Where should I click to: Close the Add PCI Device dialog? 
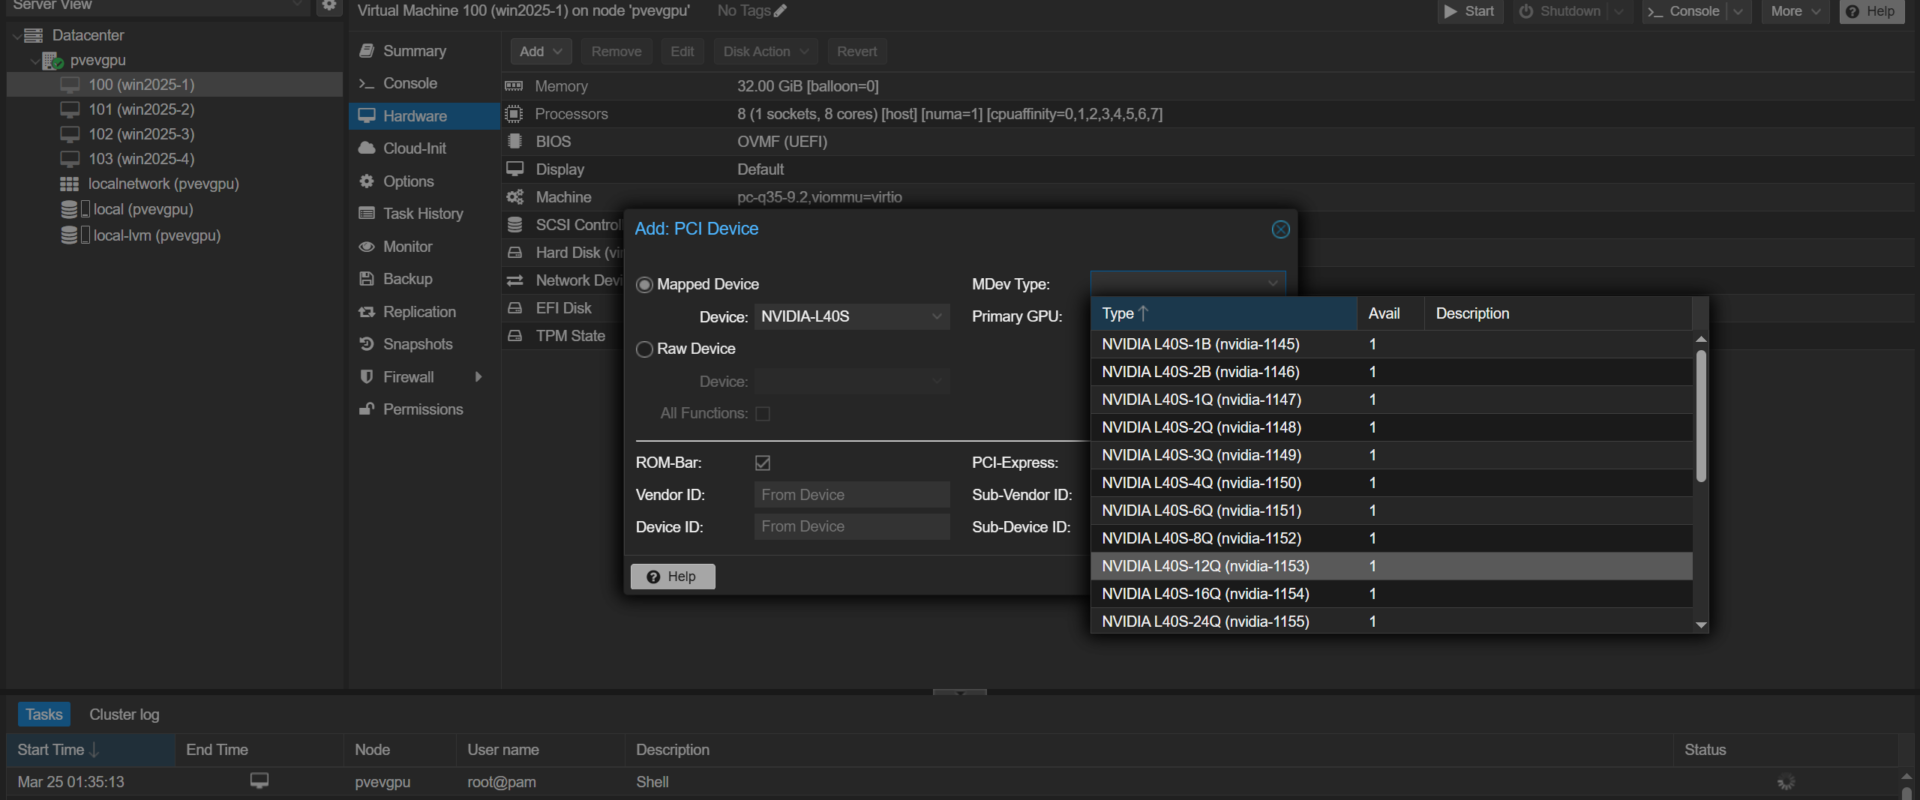[x=1280, y=229]
